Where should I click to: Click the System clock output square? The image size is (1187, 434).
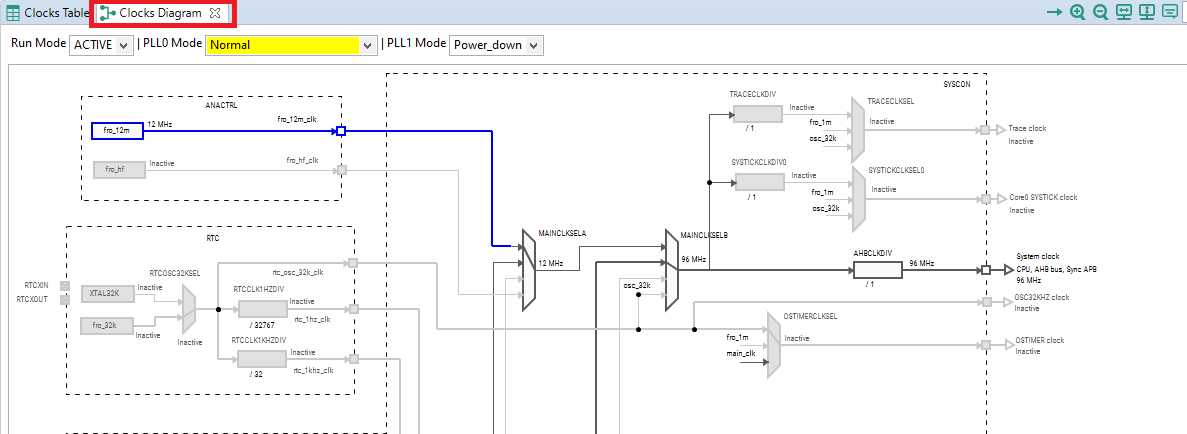point(986,270)
